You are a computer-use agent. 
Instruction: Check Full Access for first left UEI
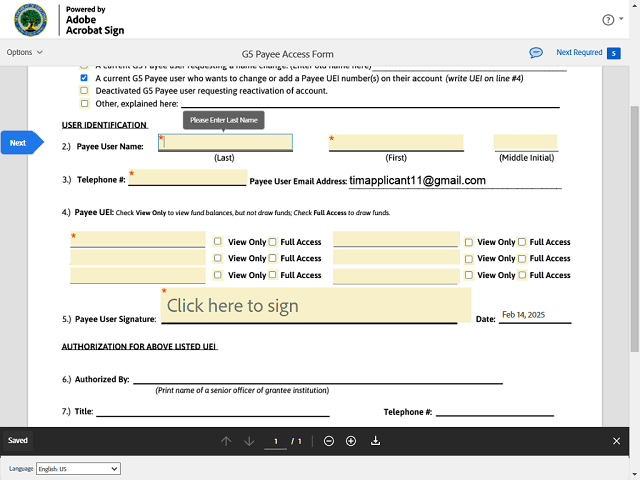tap(272, 242)
